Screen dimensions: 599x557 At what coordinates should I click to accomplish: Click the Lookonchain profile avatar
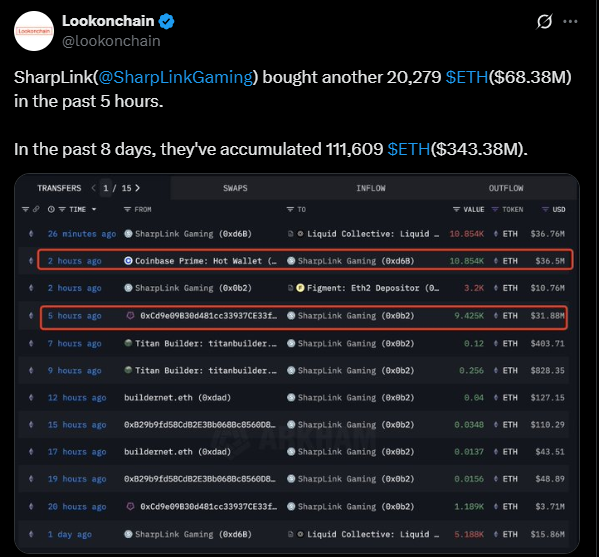click(34, 31)
